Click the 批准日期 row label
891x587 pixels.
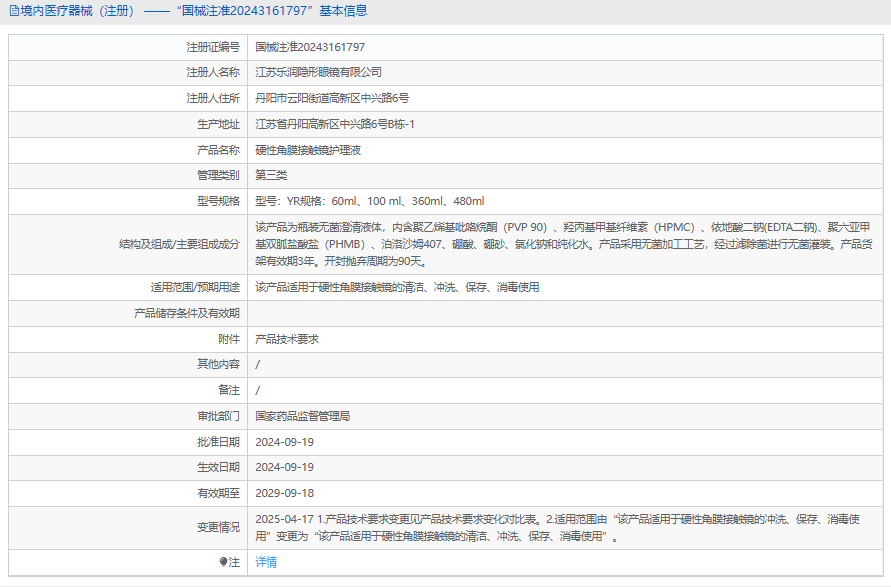click(218, 442)
